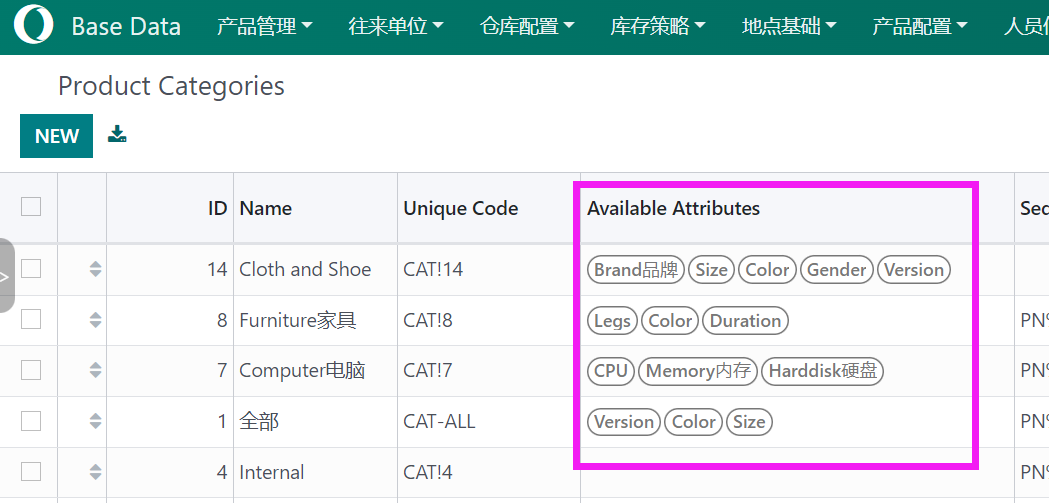Click the NEW button
Viewport: 1049px width, 503px height.
tap(56, 136)
